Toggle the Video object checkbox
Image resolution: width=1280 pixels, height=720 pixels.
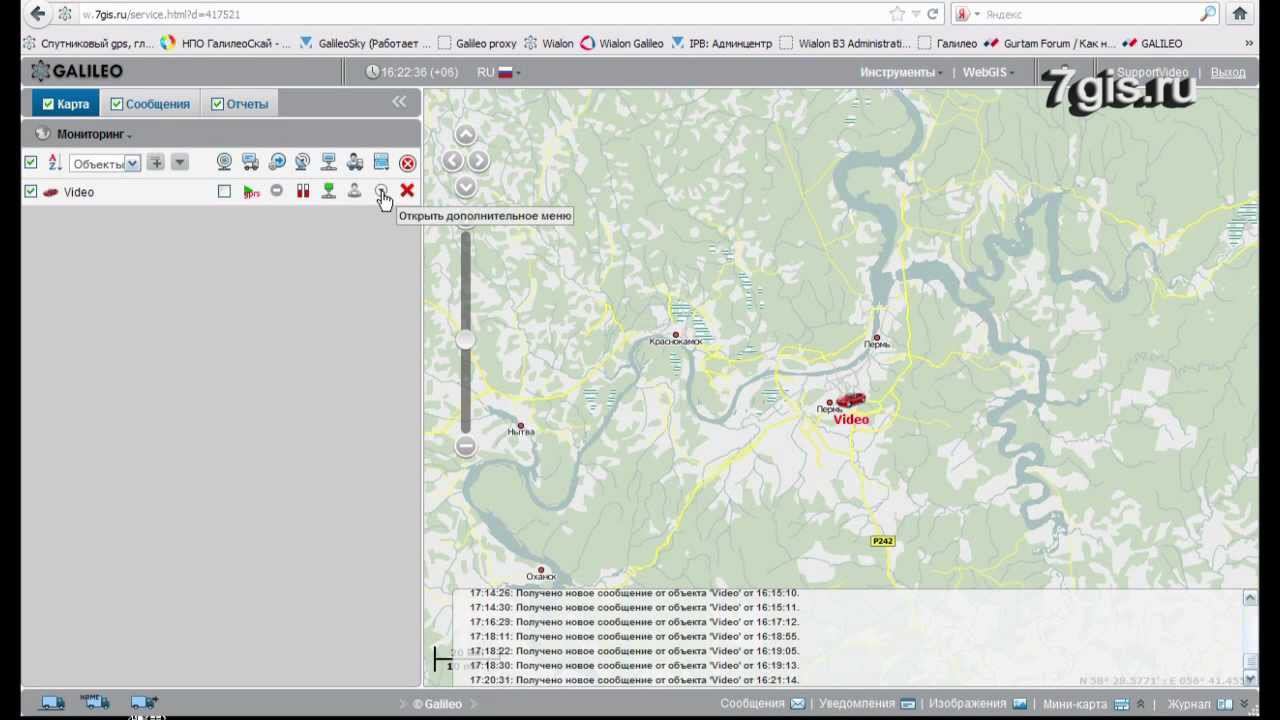31,192
